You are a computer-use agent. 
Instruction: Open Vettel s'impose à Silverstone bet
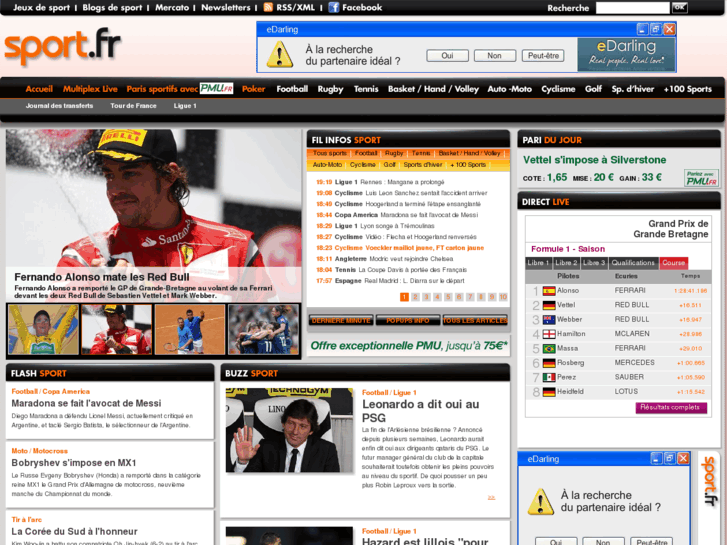point(594,160)
